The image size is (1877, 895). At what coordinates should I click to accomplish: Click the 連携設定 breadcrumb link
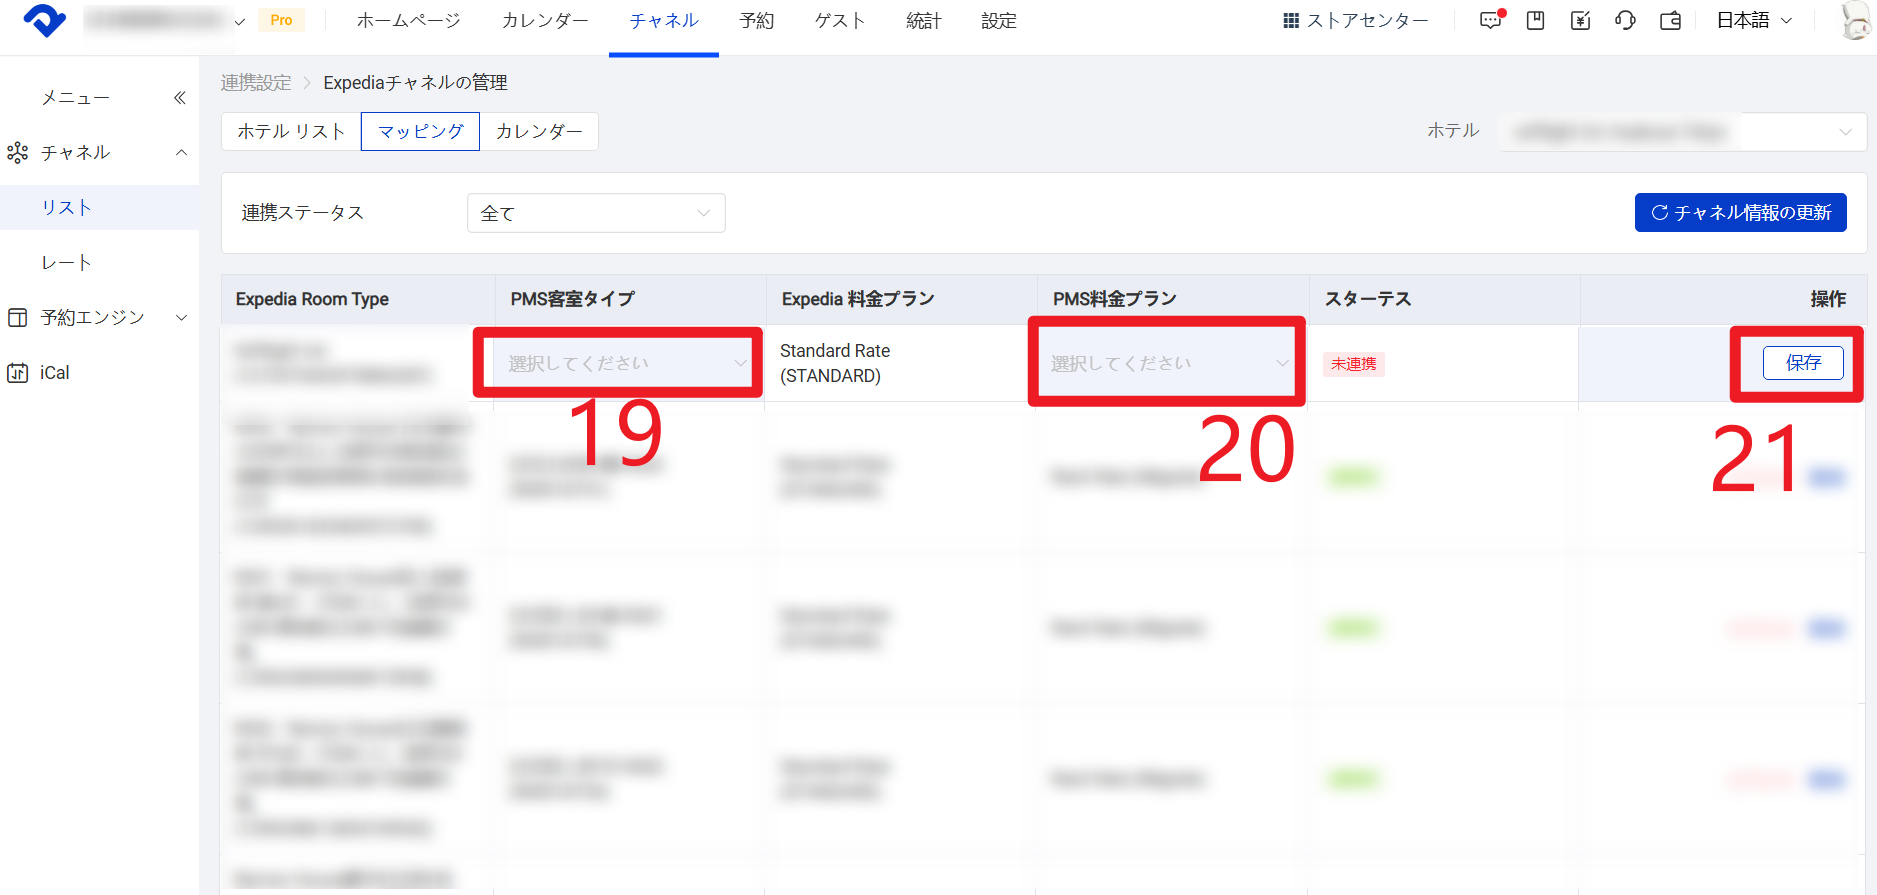coord(256,83)
